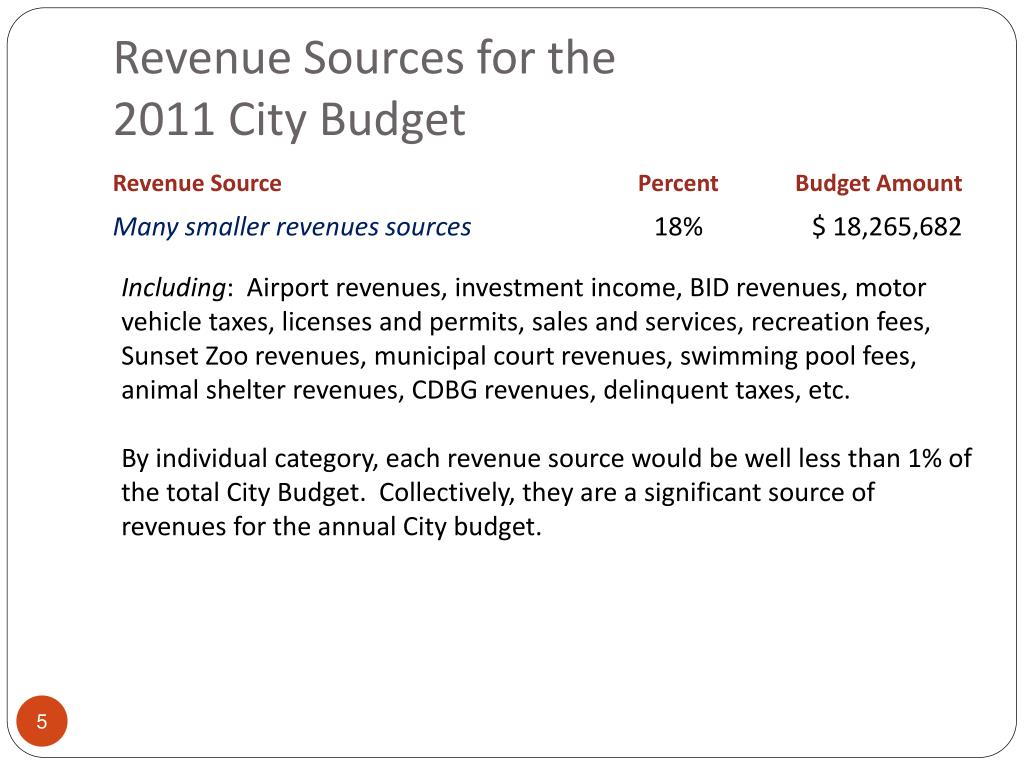This screenshot has width=1024, height=768.
Task: Click the line starting 'Sunset Zoo revenues'
Action: coord(519,356)
